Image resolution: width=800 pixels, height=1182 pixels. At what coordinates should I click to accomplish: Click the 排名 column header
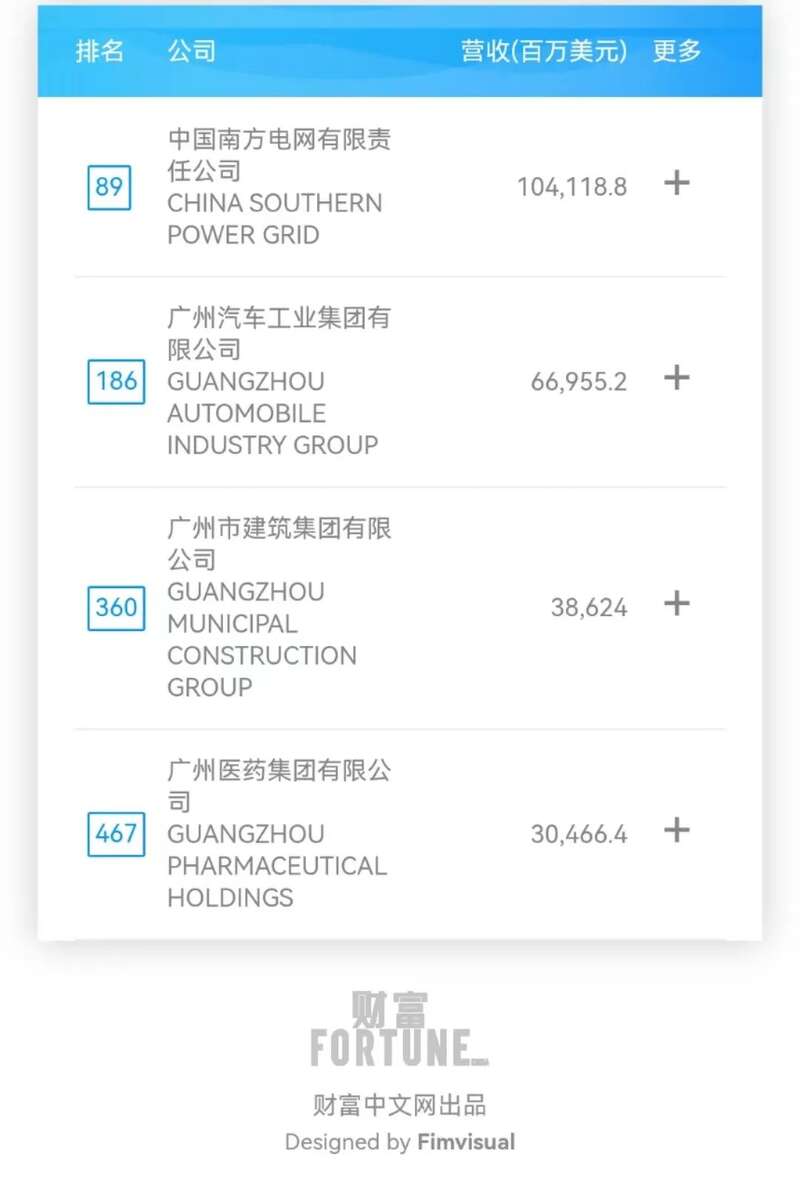tap(100, 51)
